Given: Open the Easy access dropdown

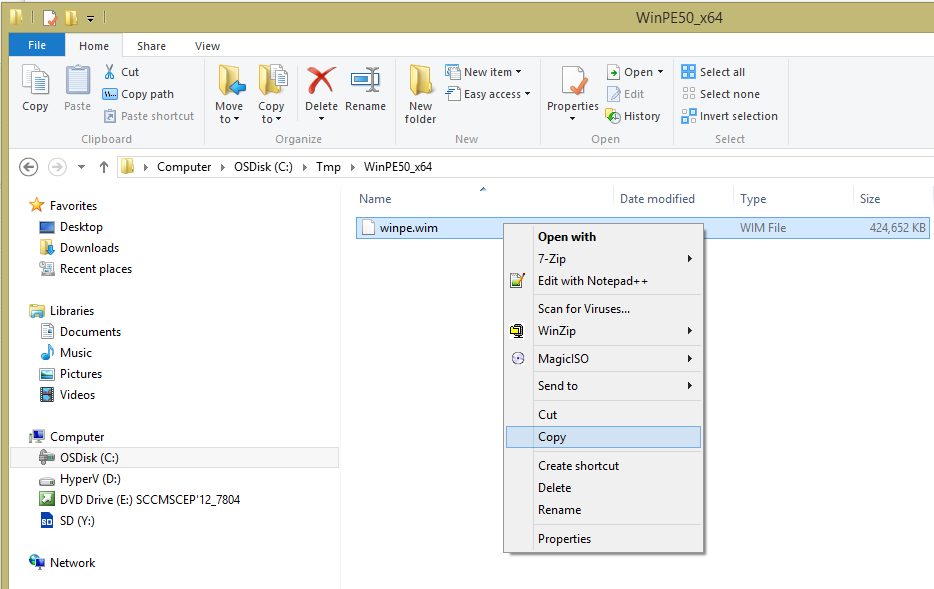Looking at the screenshot, I should coord(488,94).
